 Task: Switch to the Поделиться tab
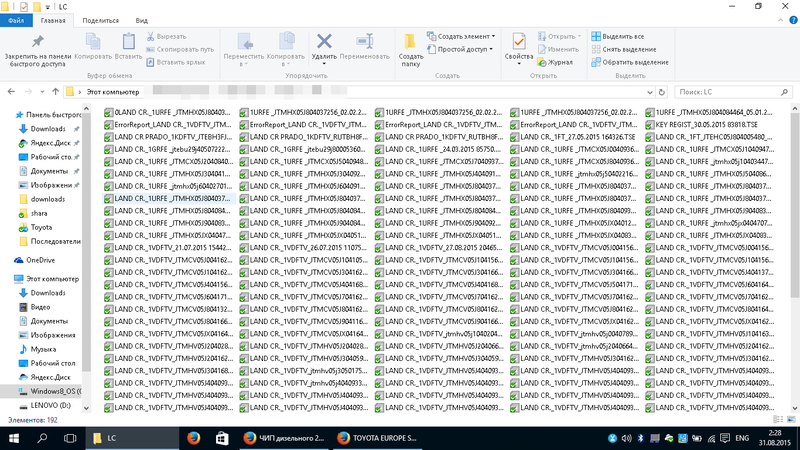(101, 21)
